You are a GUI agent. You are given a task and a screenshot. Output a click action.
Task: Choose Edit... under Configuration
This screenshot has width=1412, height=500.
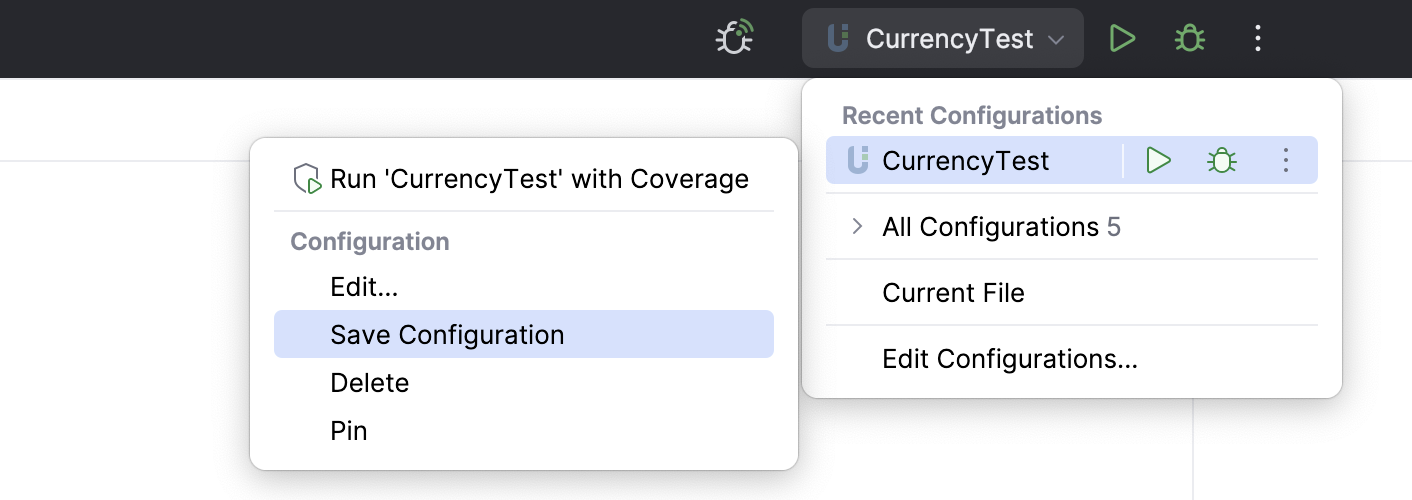364,288
